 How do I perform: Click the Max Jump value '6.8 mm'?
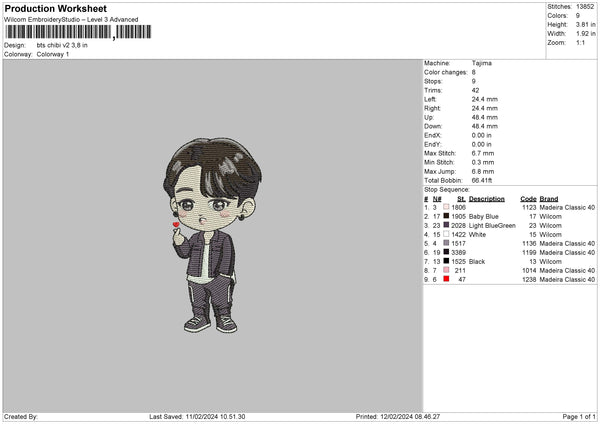[483, 171]
